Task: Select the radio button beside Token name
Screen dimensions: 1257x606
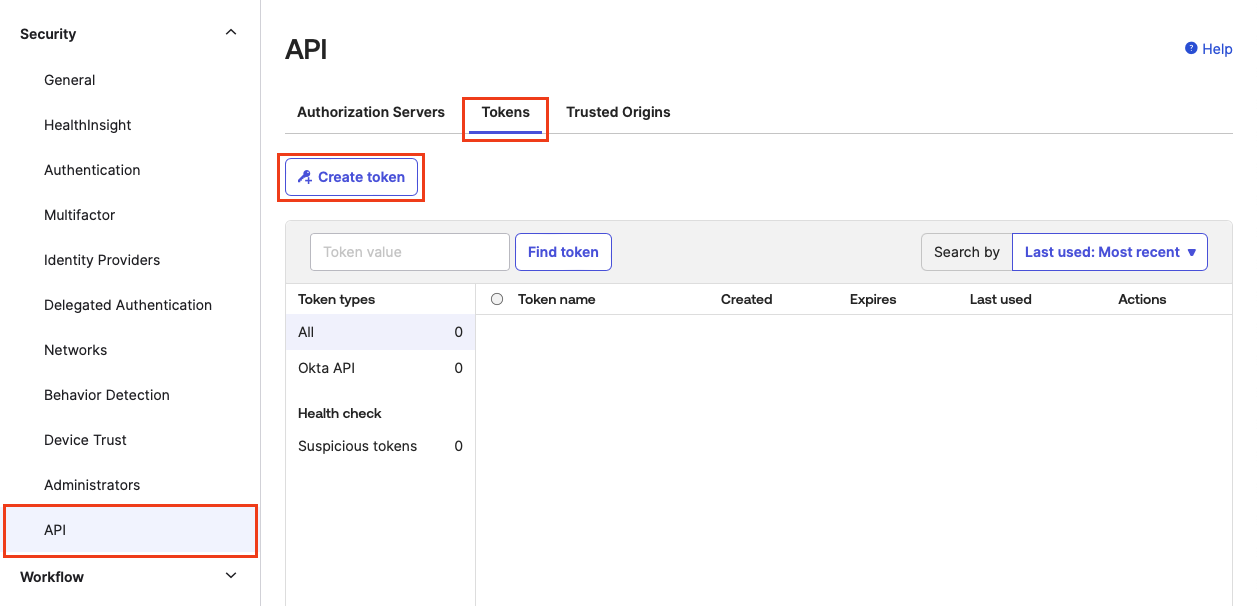Action: click(497, 299)
